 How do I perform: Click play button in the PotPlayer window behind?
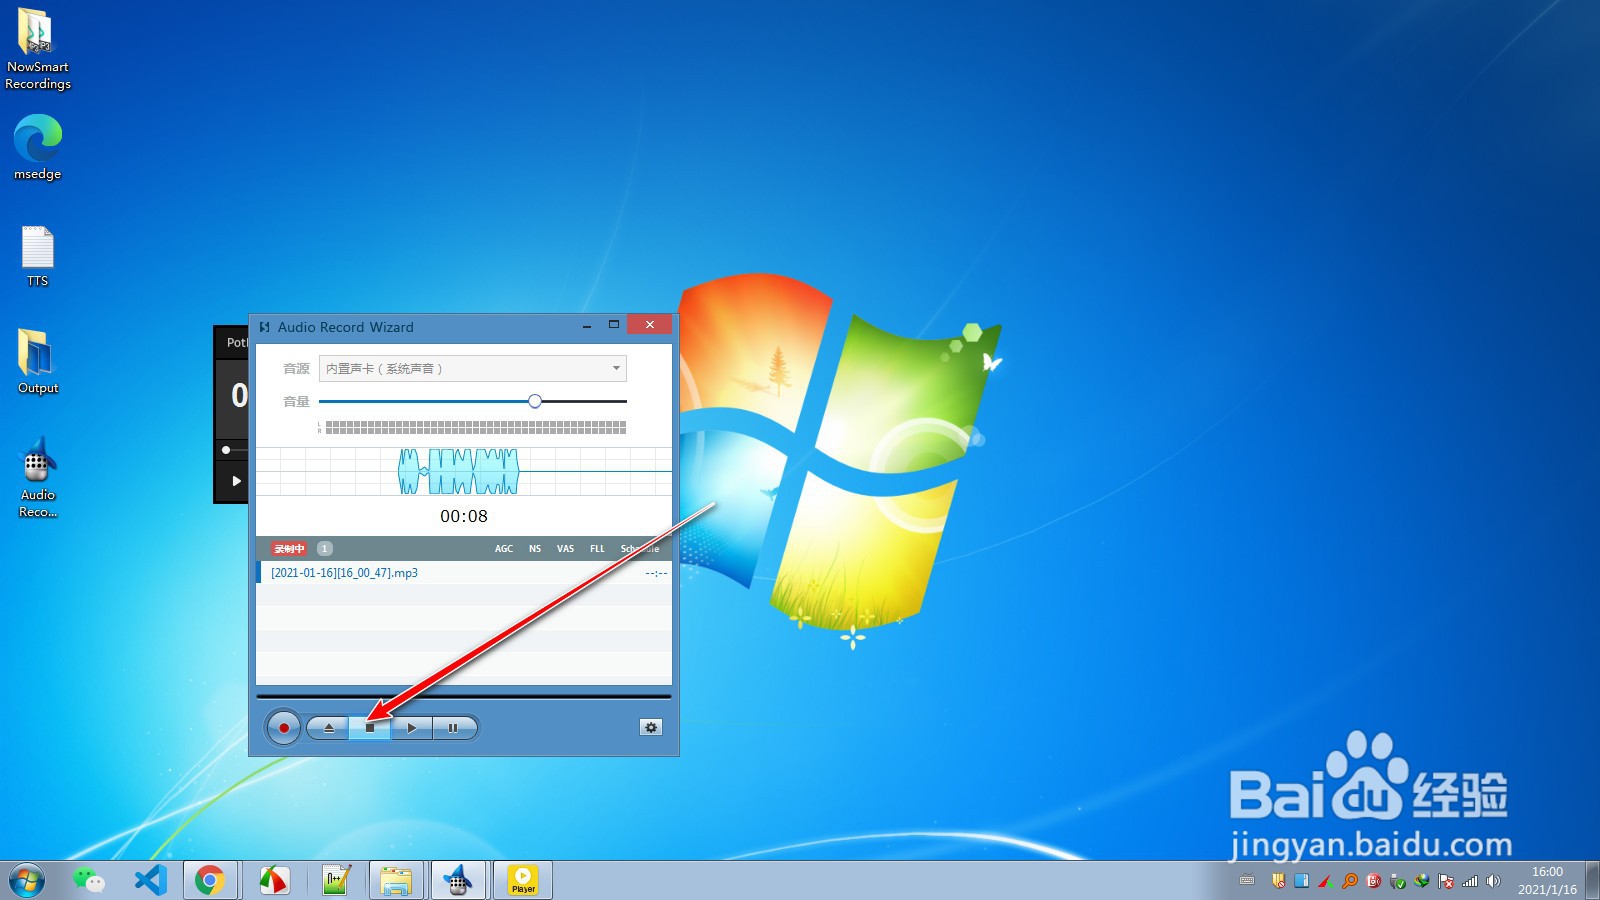click(x=236, y=481)
